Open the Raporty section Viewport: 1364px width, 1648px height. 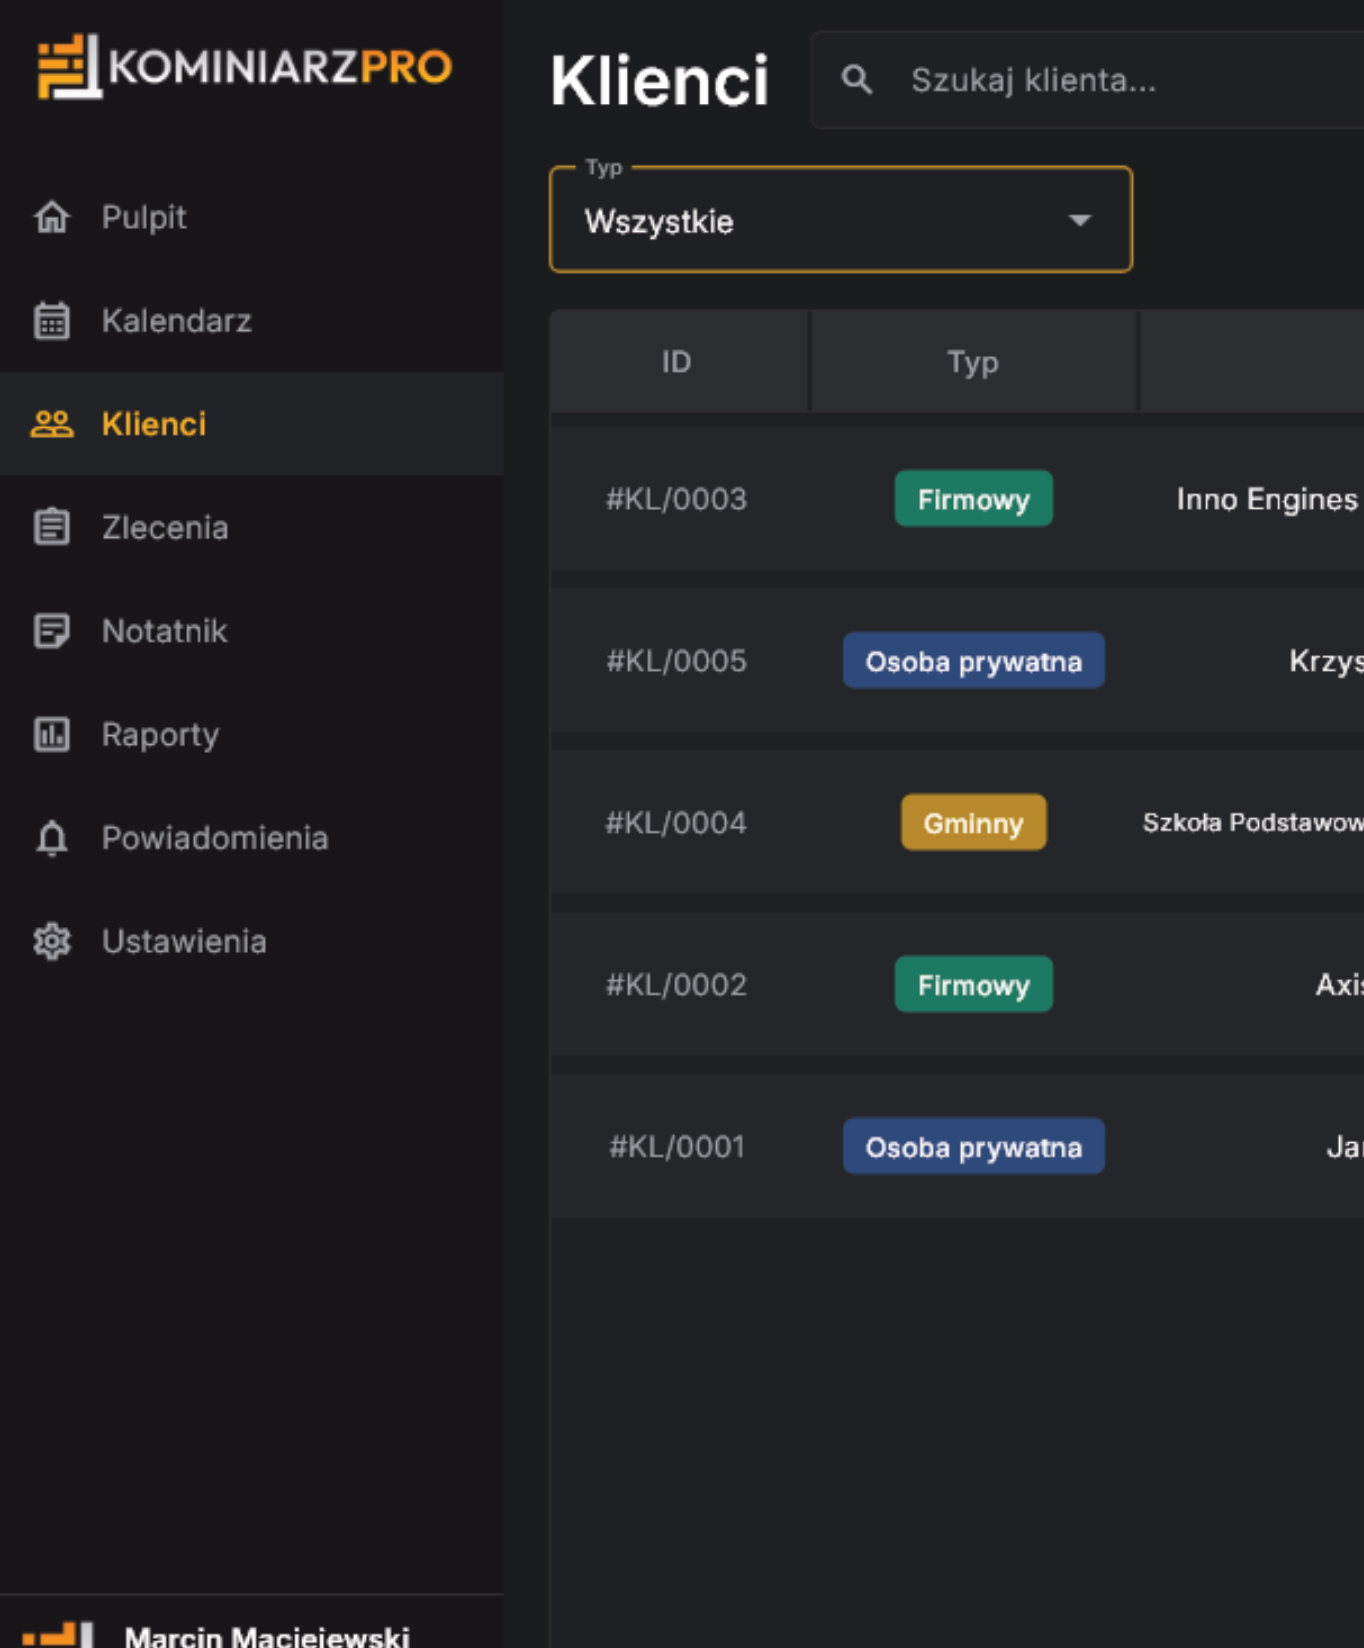pyautogui.click(x=252, y=734)
